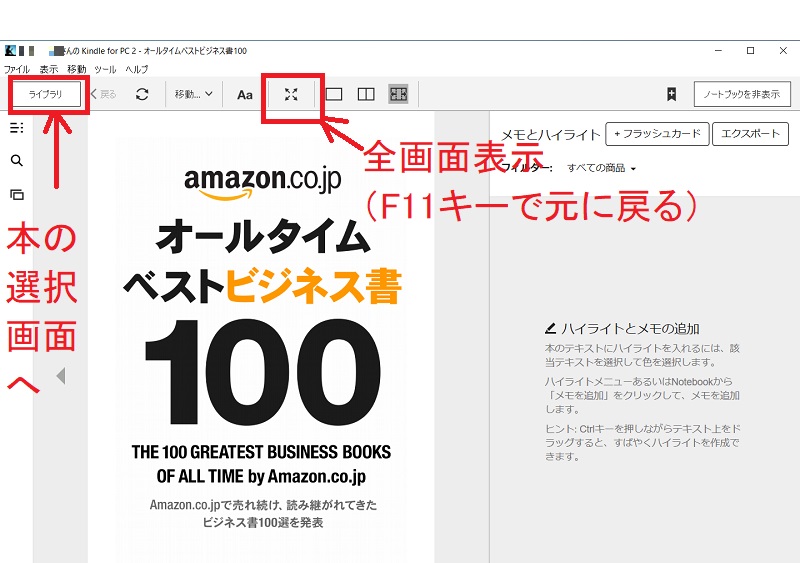
Task: Turn to previous page with left arrow
Action: click(x=61, y=376)
